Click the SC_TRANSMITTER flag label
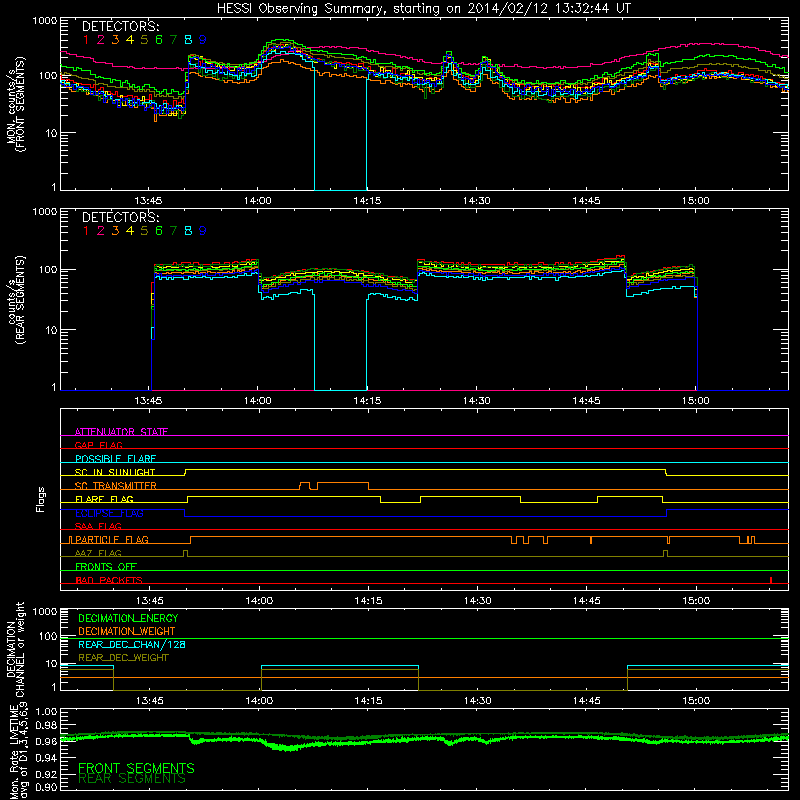The width and height of the screenshot is (800, 800). pos(116,485)
